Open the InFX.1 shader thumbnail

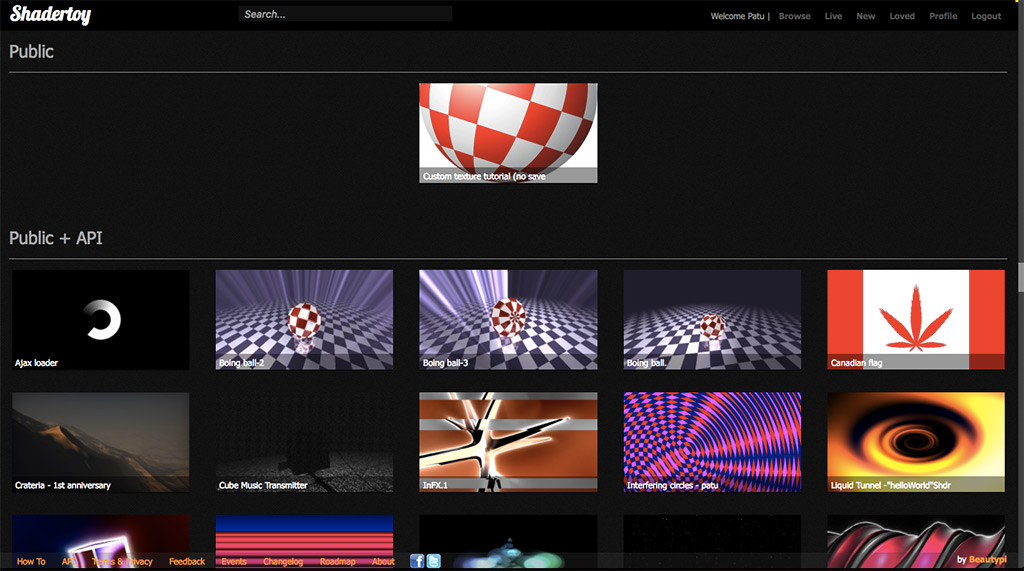[x=508, y=442]
